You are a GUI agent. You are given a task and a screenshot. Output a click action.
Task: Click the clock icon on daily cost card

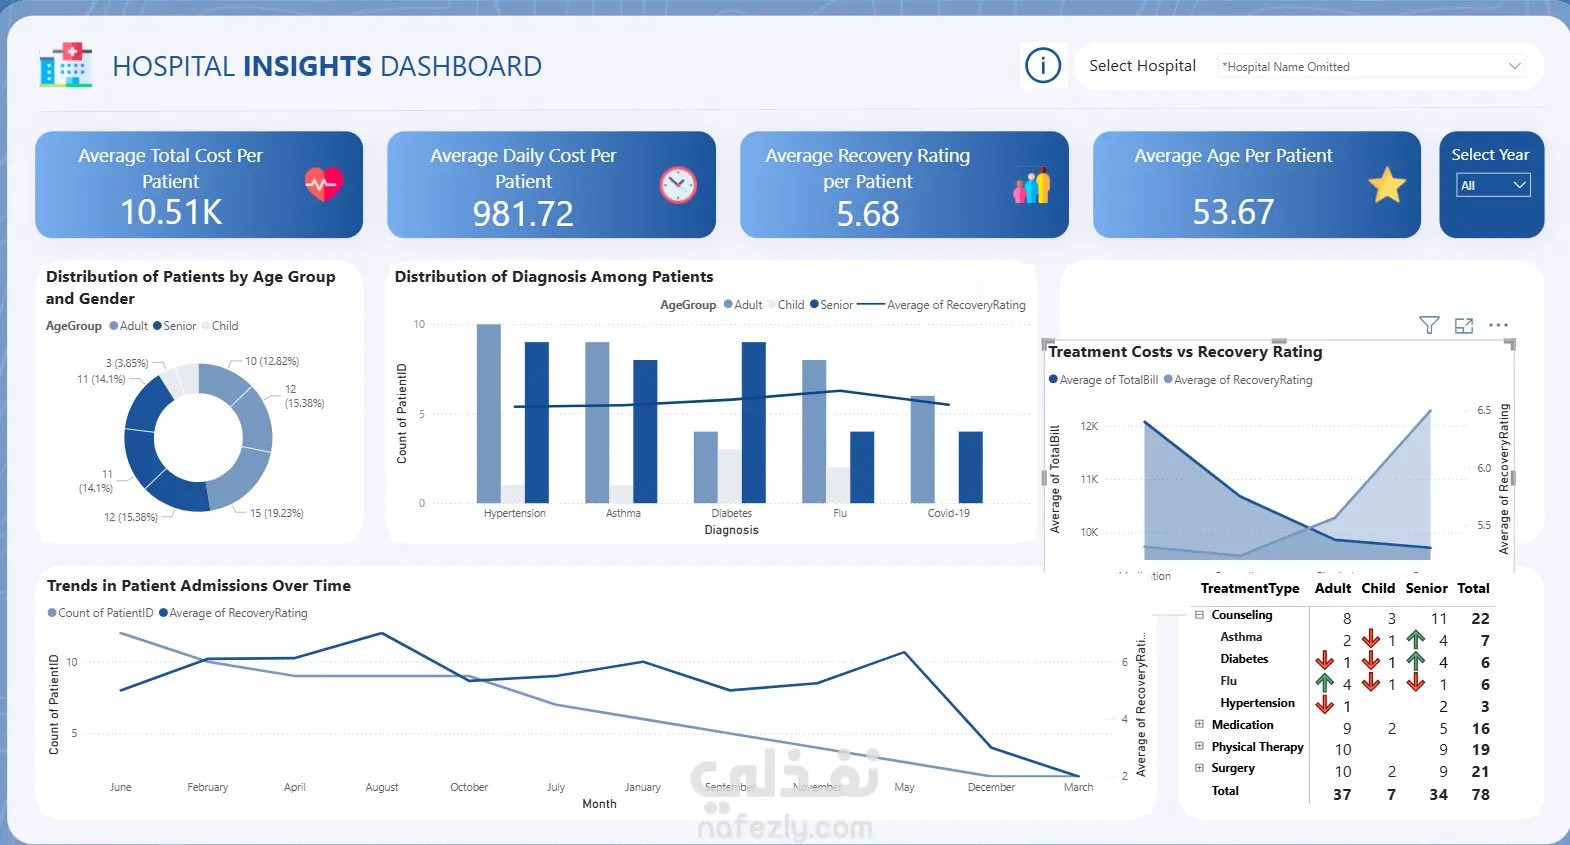678,185
